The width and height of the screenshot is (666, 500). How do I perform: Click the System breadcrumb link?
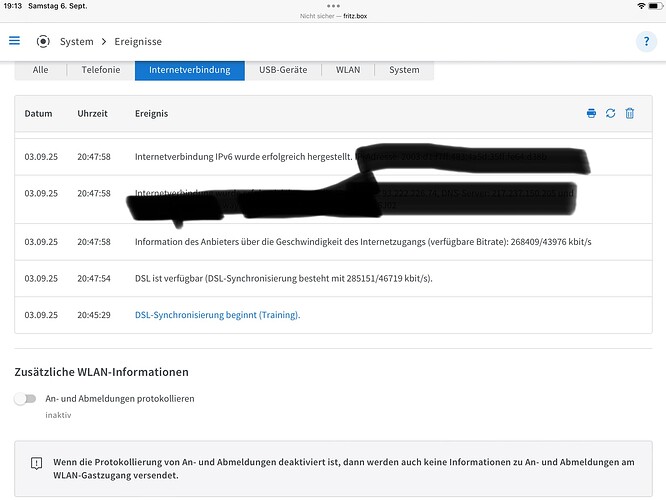click(76, 42)
